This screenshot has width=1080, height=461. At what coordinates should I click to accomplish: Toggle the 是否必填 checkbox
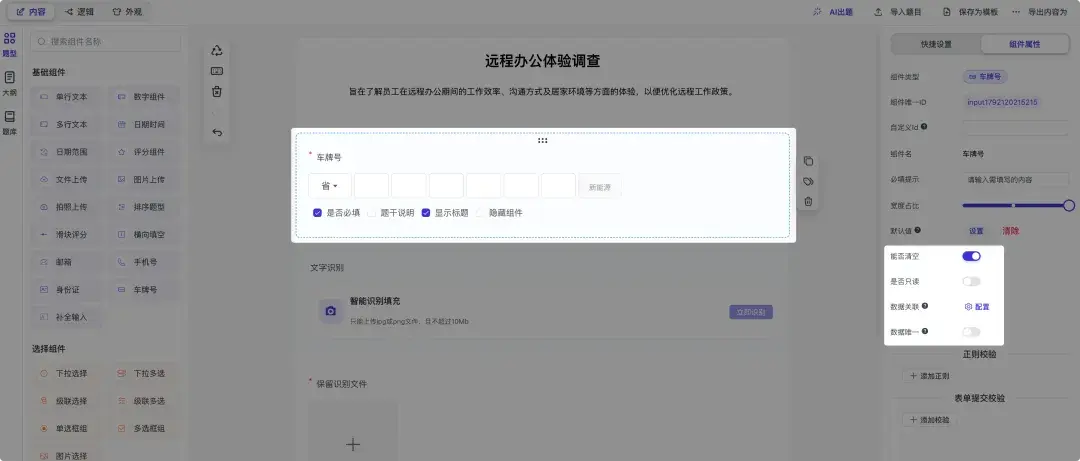[318, 213]
